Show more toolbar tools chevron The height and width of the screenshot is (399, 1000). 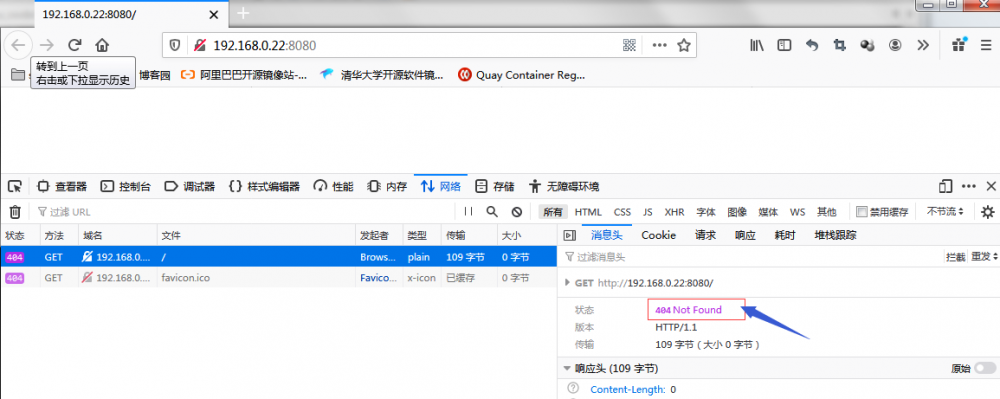923,45
